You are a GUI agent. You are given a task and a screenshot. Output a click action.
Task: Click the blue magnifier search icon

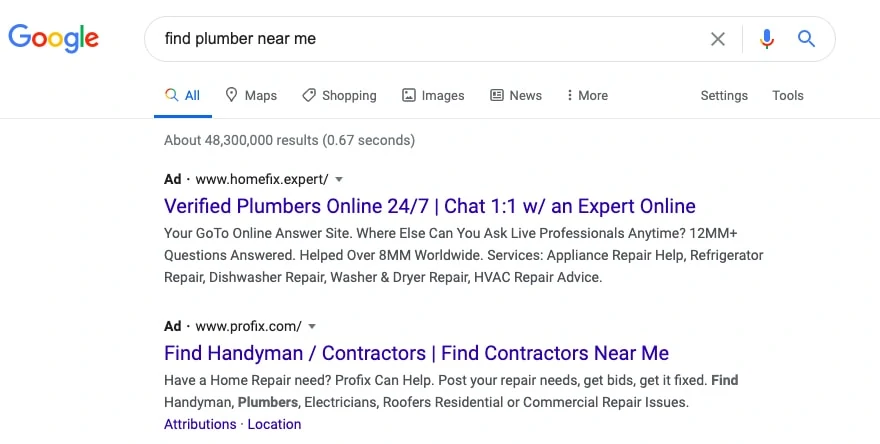tap(806, 39)
